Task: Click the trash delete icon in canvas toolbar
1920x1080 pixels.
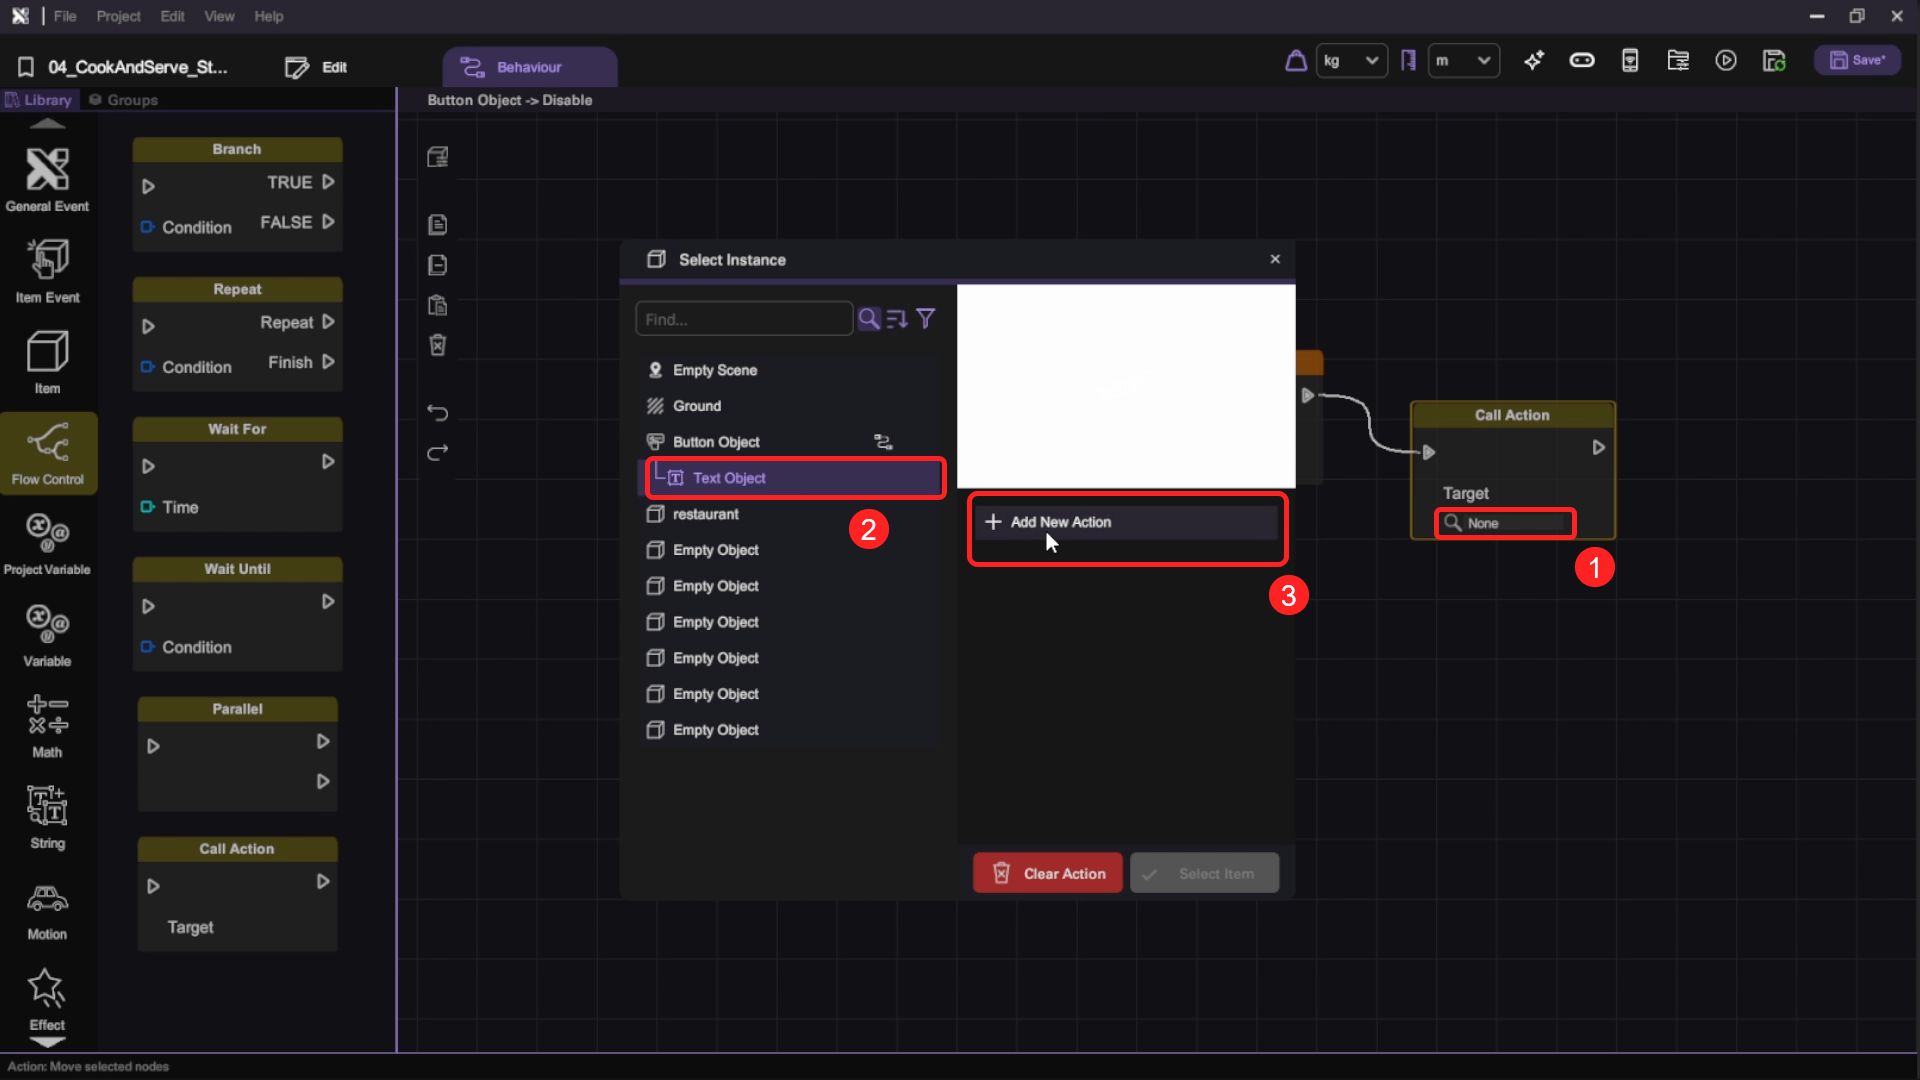Action: point(437,345)
